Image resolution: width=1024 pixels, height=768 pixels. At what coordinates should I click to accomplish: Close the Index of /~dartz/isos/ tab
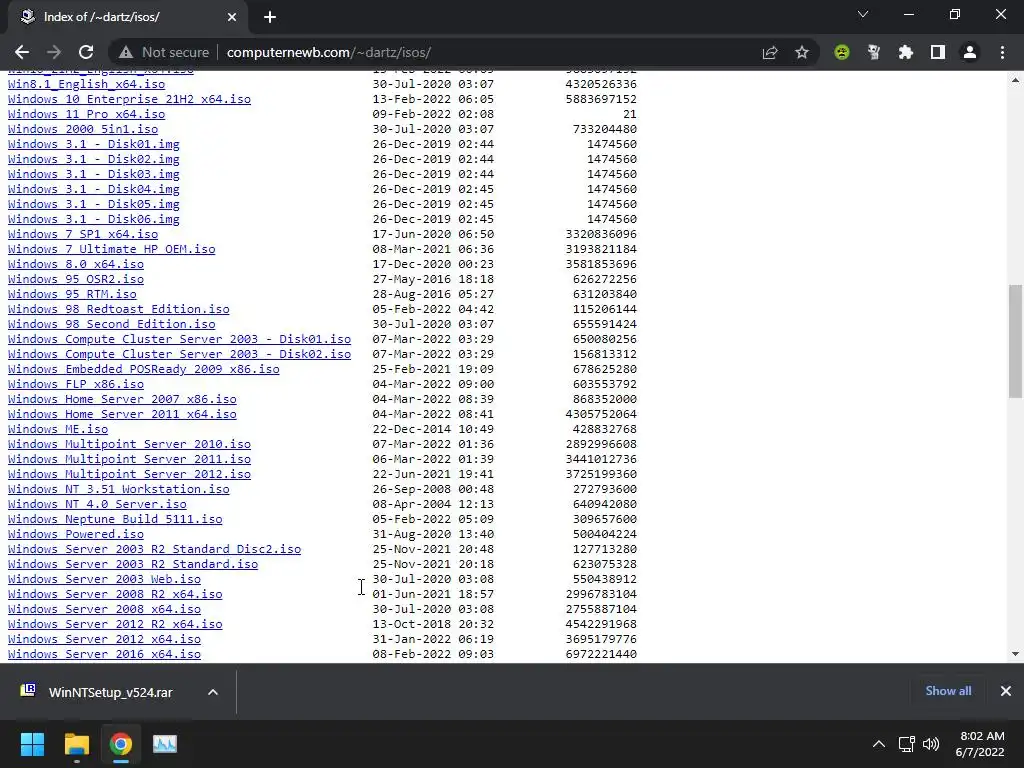point(232,17)
